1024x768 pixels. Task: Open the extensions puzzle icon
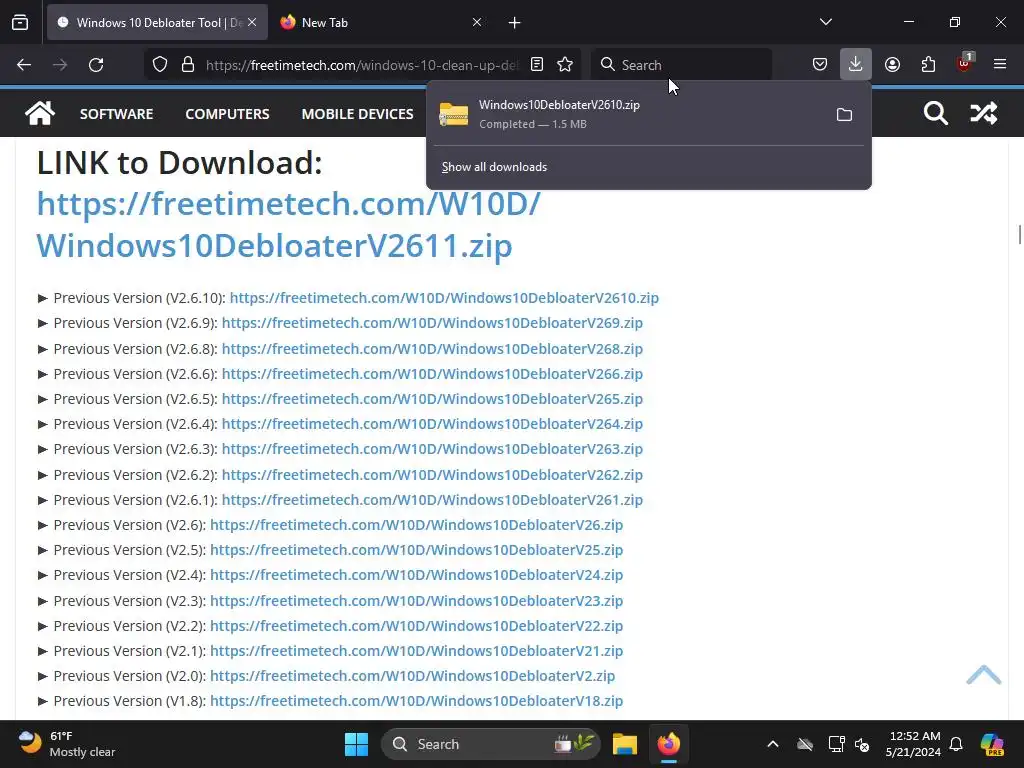[x=928, y=65]
